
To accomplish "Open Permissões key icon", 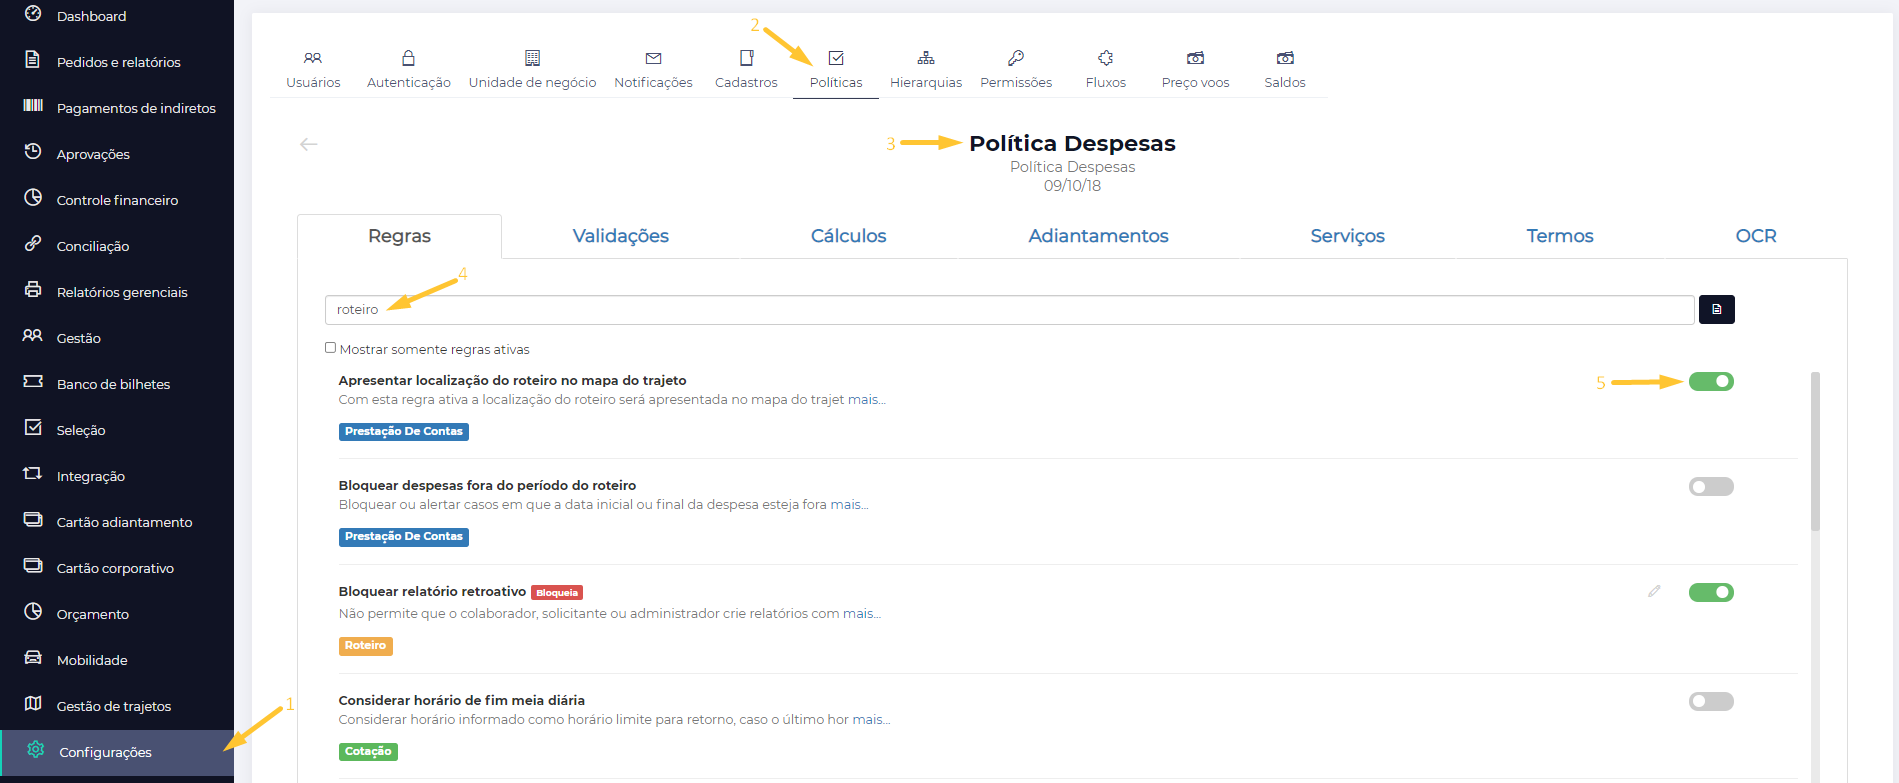I will [x=1016, y=59].
